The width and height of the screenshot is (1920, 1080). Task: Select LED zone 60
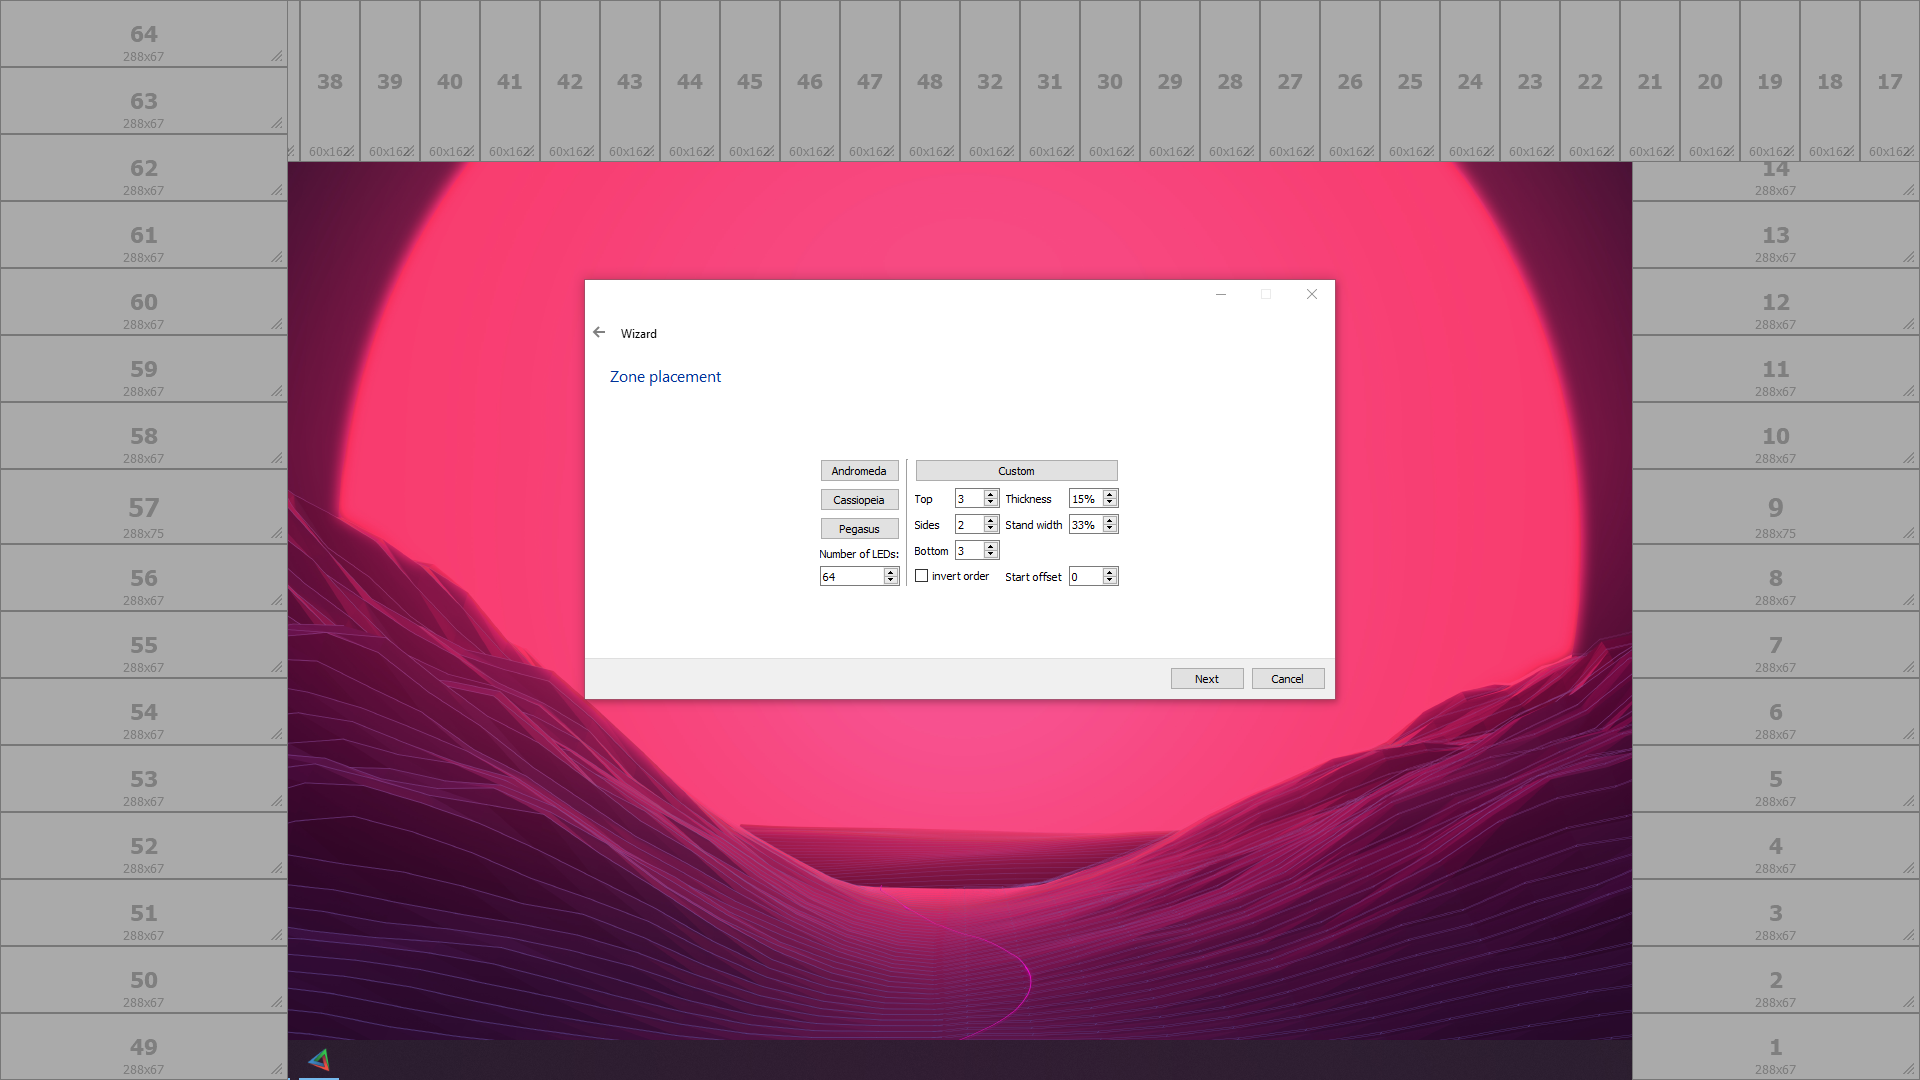(x=143, y=302)
